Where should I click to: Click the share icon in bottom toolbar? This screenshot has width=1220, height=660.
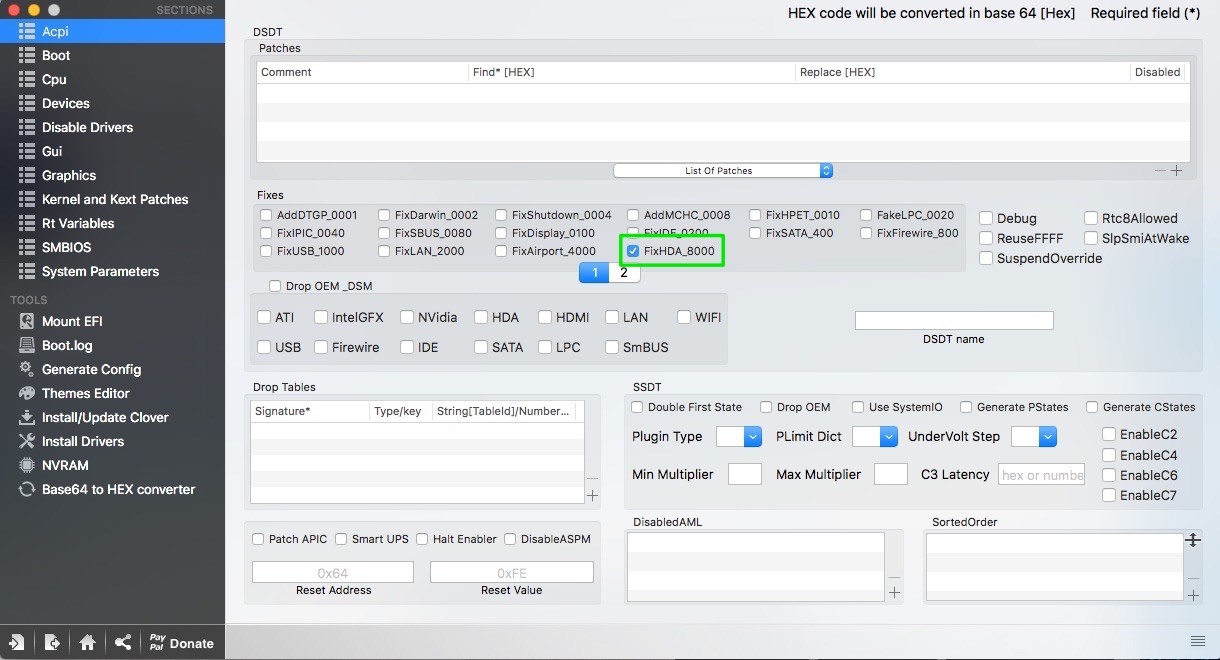(123, 643)
